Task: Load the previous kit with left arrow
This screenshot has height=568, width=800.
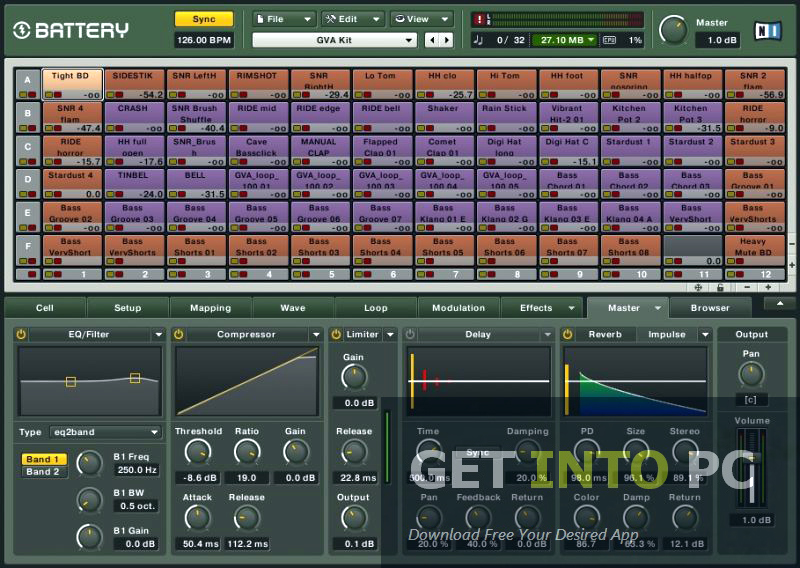Action: (x=432, y=40)
